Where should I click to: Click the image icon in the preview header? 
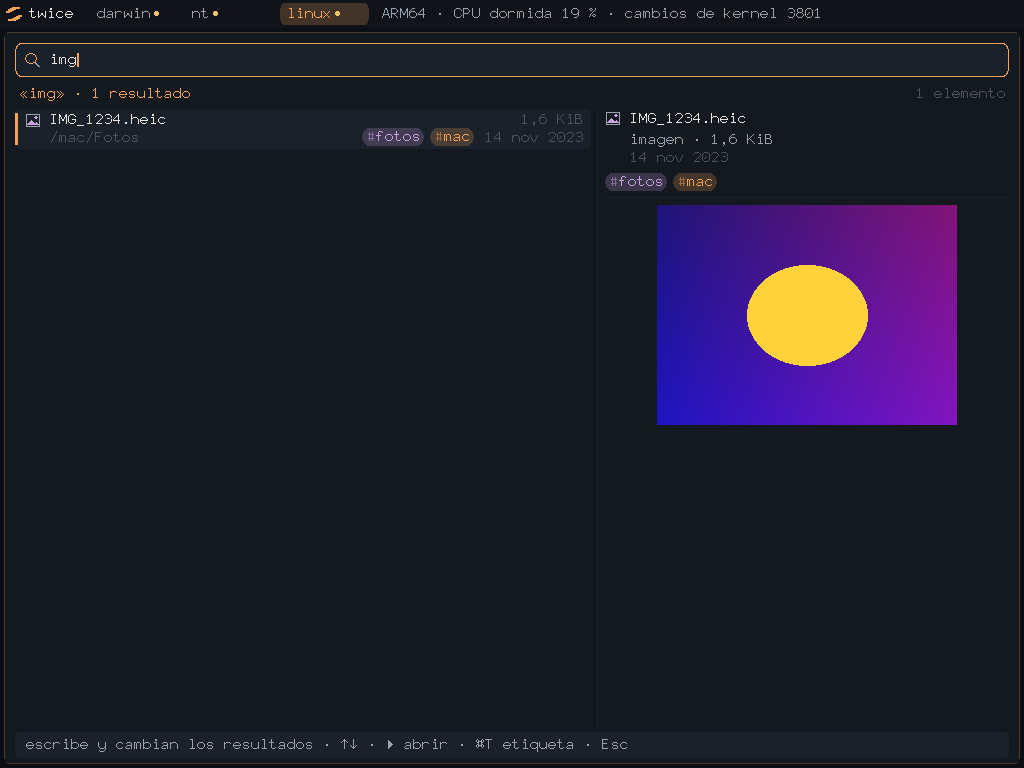(613, 118)
